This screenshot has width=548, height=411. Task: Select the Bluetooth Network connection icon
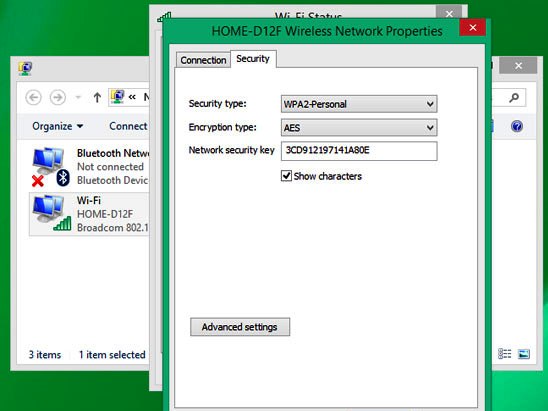pos(51,167)
